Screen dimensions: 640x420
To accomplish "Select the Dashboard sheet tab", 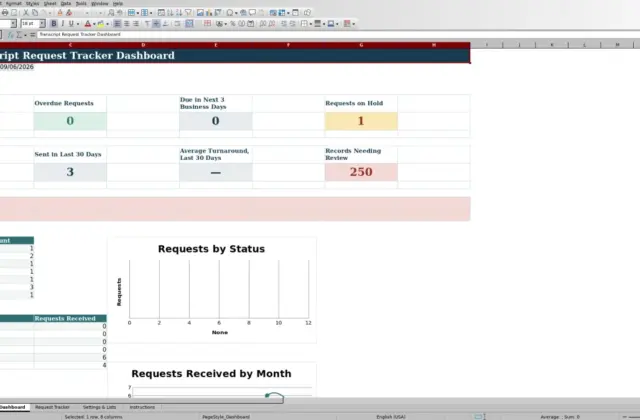I will tap(13, 407).
